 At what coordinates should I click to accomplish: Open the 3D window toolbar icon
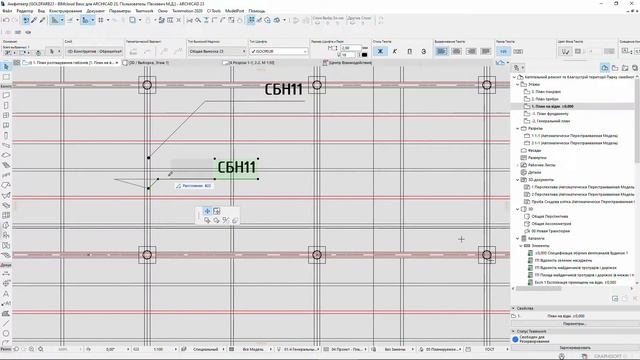pos(277,20)
